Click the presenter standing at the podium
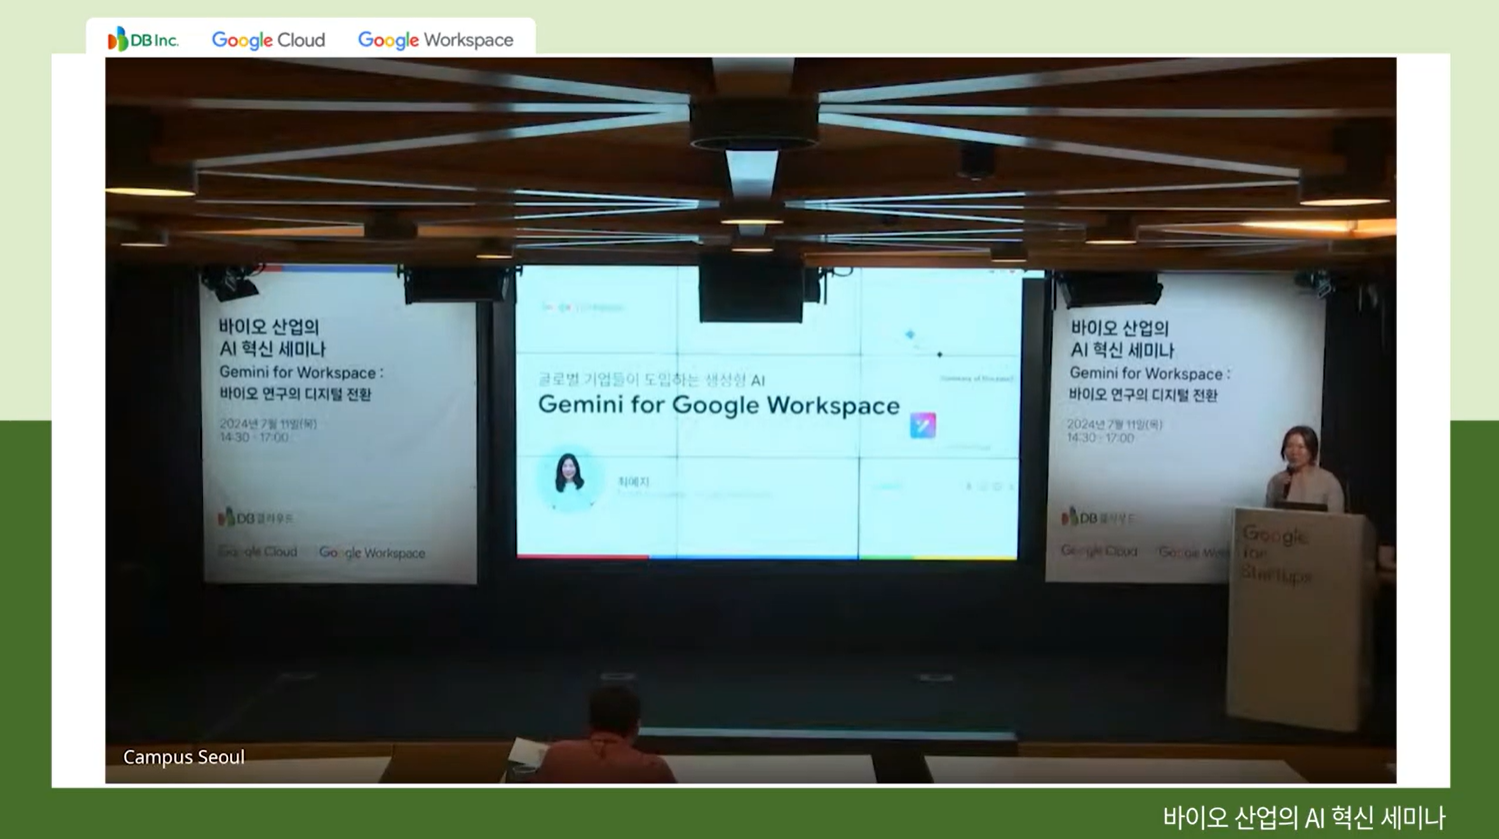 1302,468
